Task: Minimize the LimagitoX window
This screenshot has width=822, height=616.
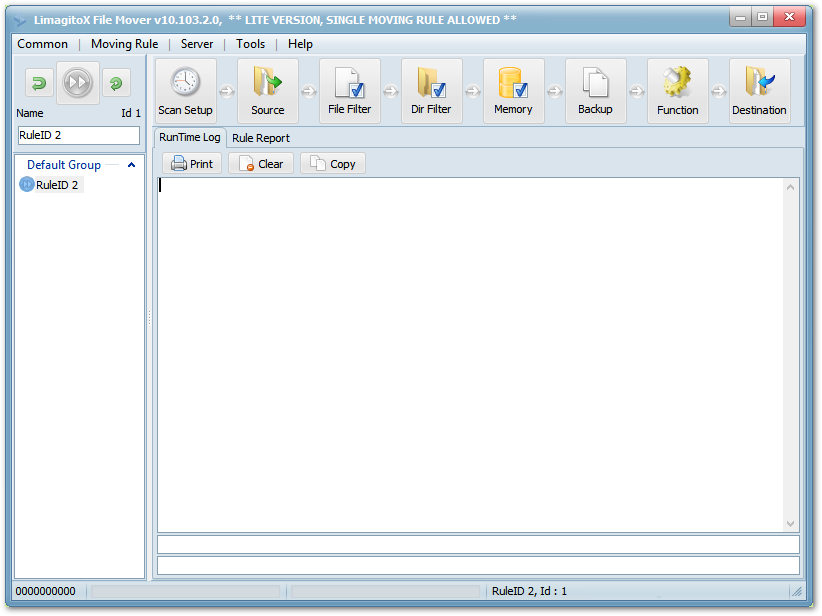Action: coord(740,17)
